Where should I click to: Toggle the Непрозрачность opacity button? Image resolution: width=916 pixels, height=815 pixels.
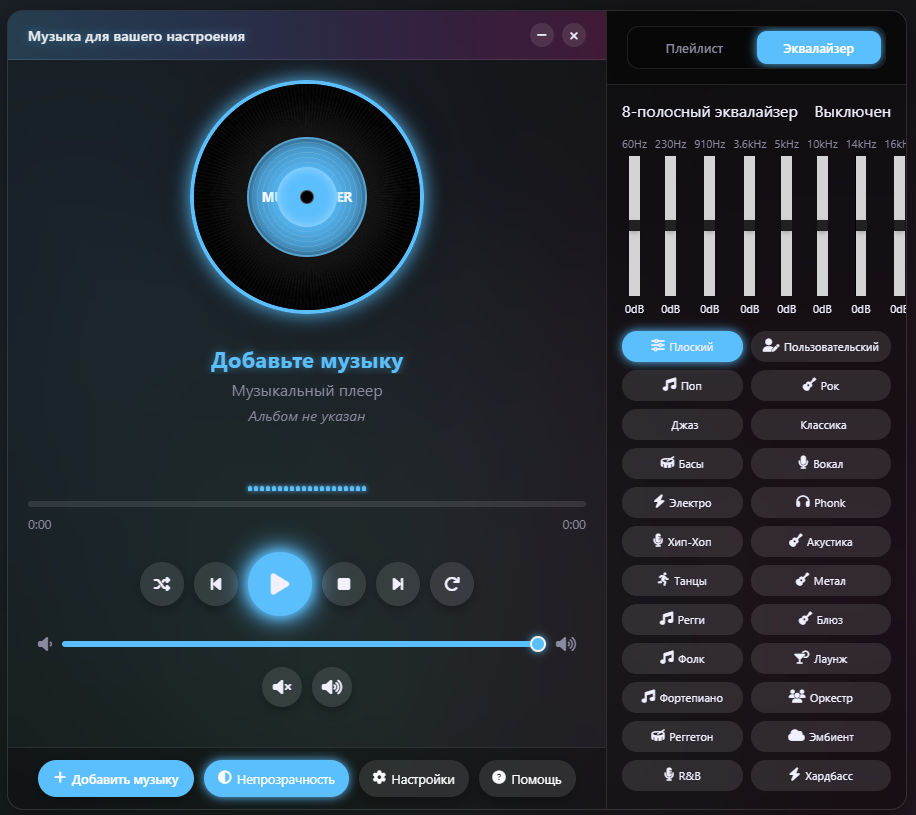(276, 779)
